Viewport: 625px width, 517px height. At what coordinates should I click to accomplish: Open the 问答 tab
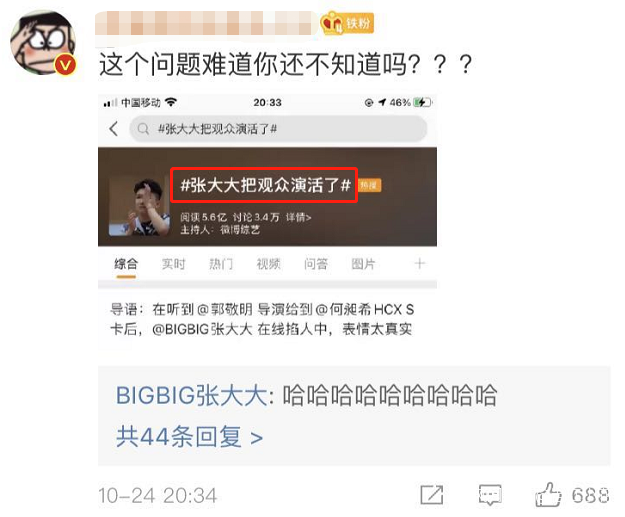[x=316, y=264]
